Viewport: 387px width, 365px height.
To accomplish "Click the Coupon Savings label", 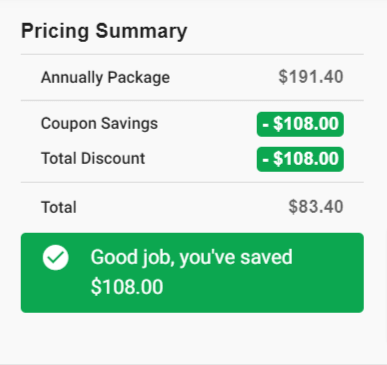I will 99,124.
